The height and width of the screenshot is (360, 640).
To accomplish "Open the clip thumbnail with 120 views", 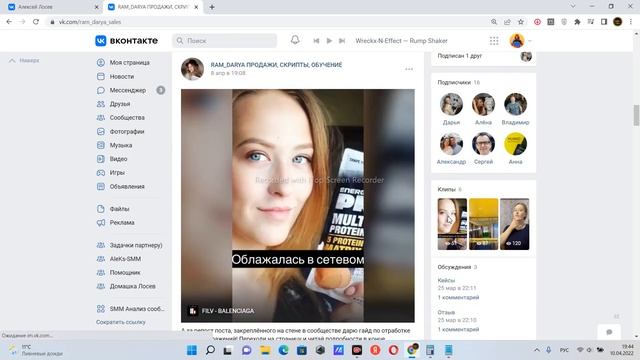I will (514, 224).
